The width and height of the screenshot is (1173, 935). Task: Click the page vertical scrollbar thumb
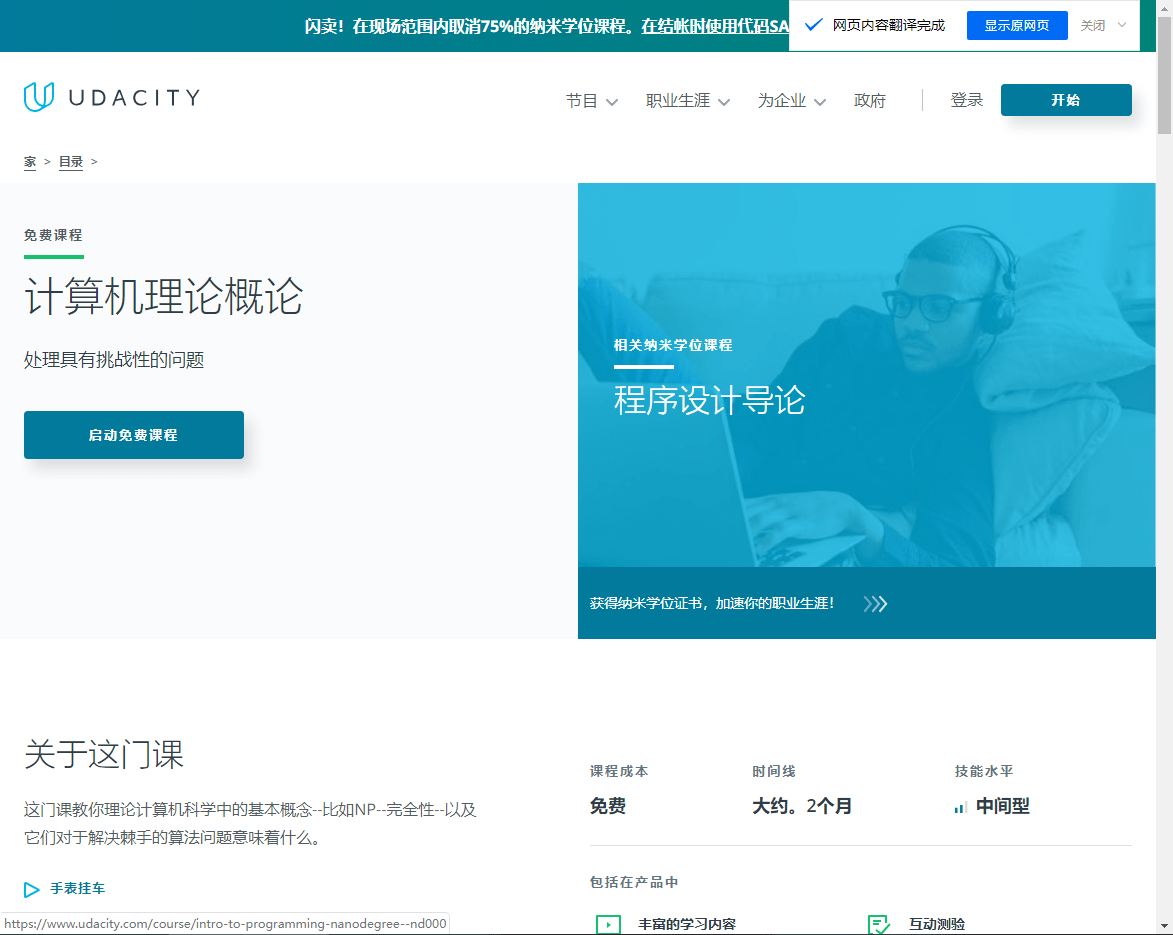[1165, 75]
